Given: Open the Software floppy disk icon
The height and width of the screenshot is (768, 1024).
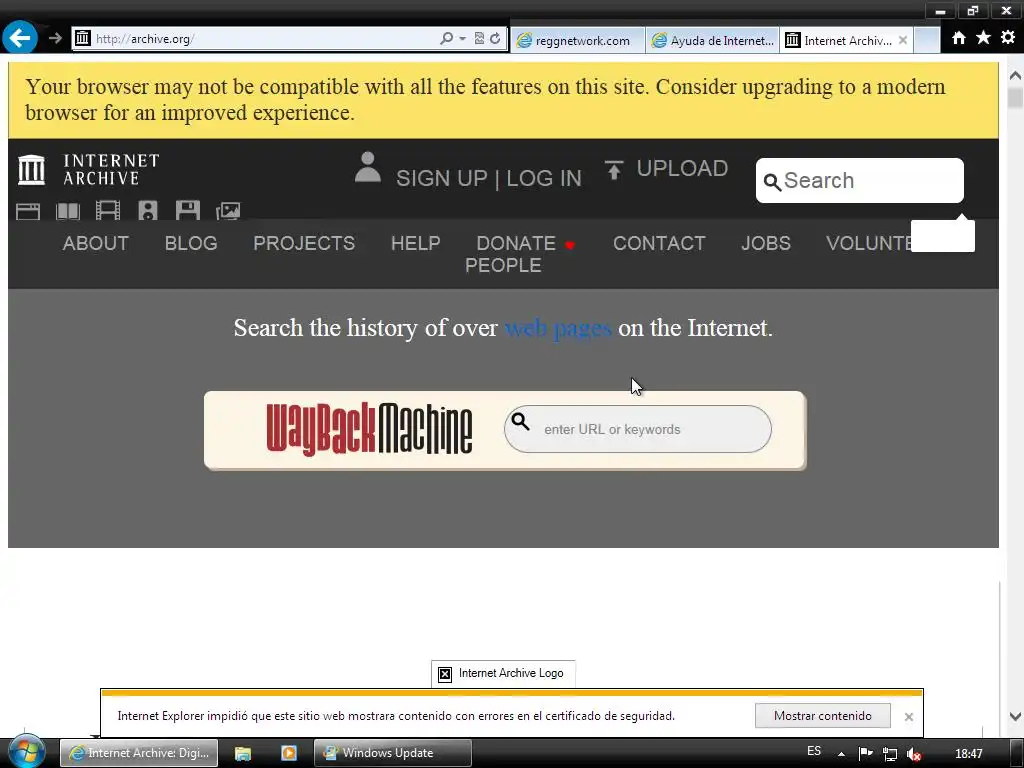Looking at the screenshot, I should pos(187,210).
